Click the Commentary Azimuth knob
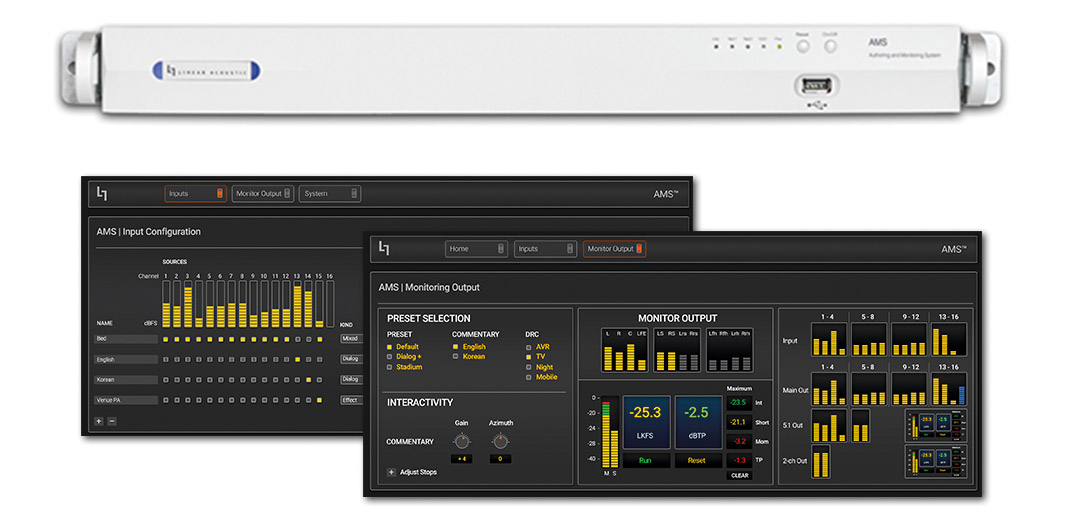The image size is (1068, 524). click(500, 441)
